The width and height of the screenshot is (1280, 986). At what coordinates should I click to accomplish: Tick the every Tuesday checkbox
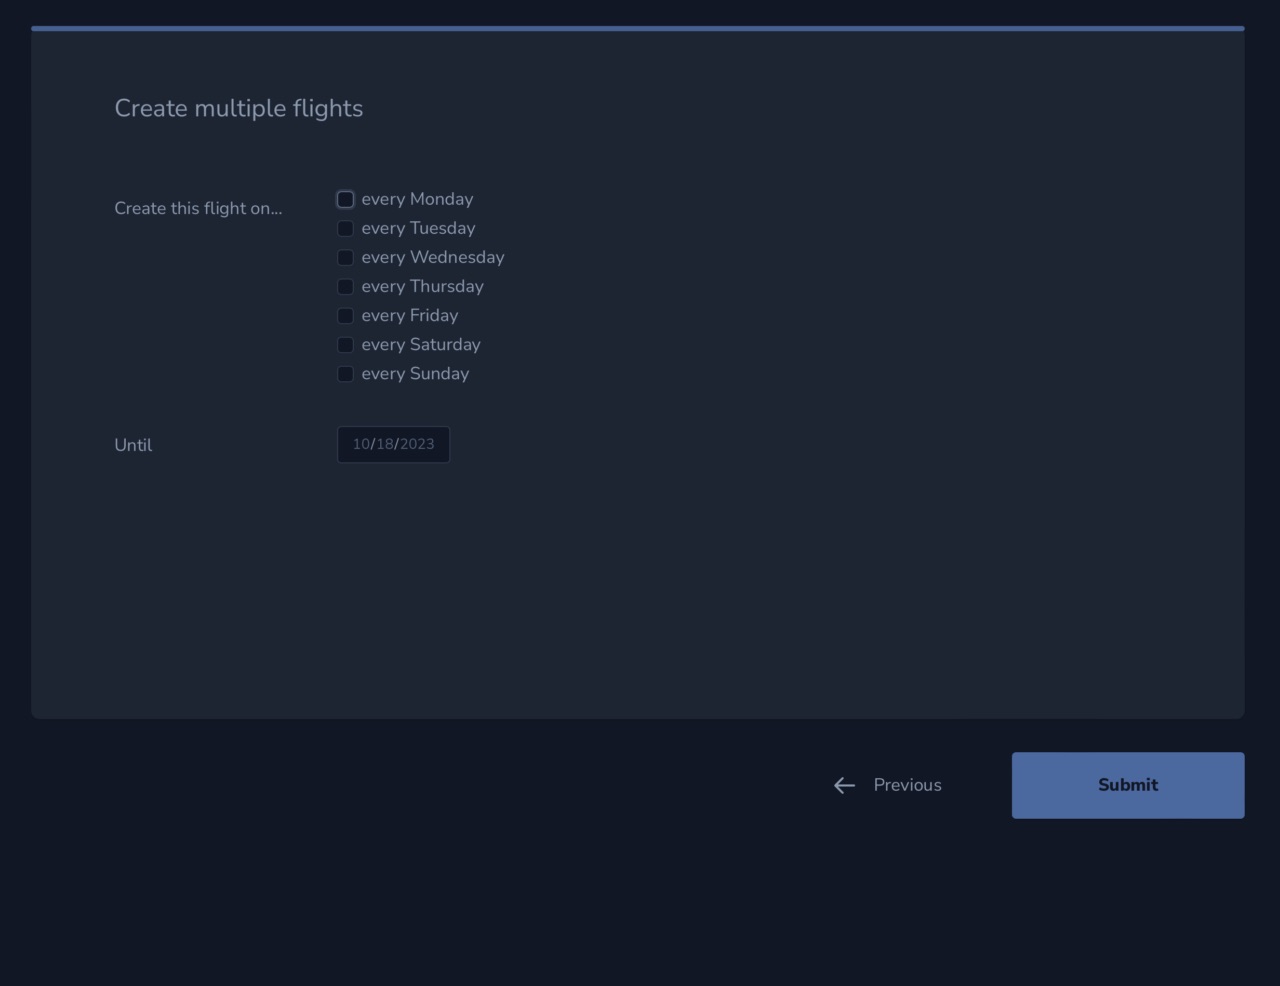[x=345, y=229]
